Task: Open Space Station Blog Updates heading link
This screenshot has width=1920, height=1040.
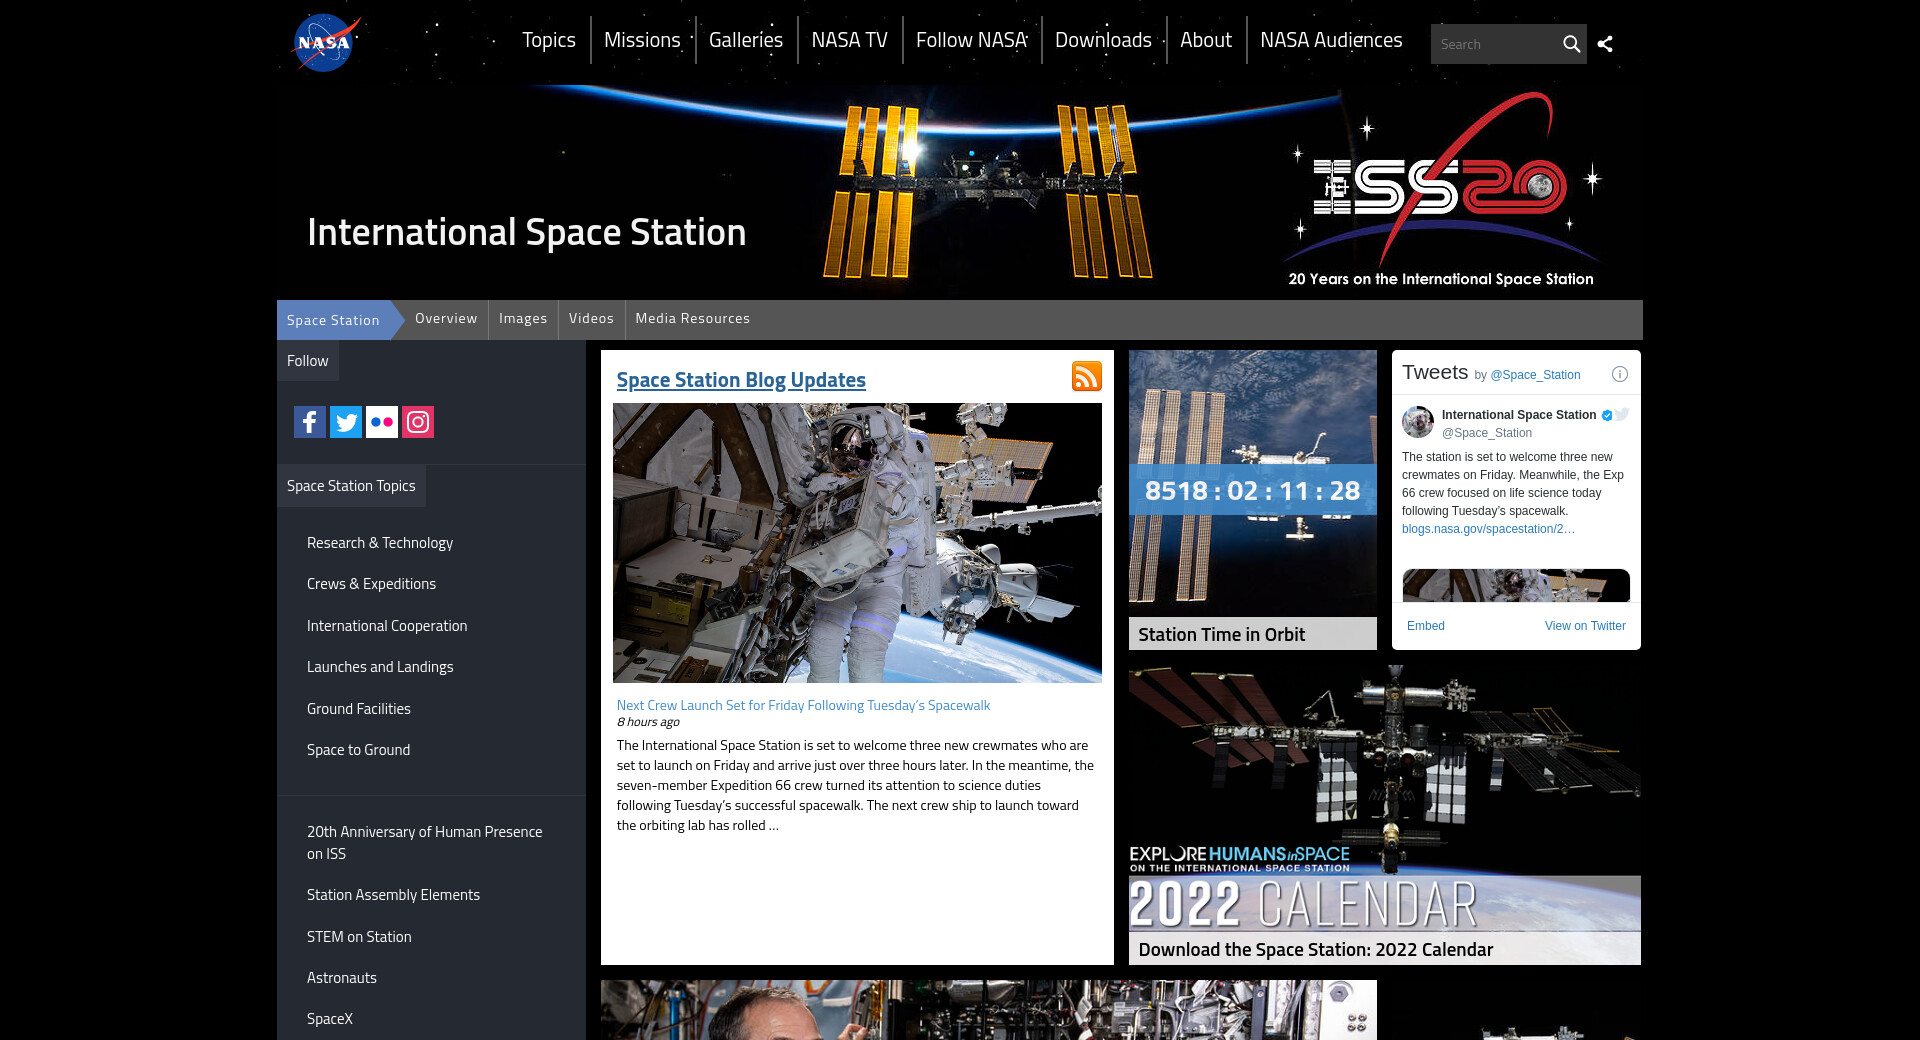Action: click(x=741, y=380)
